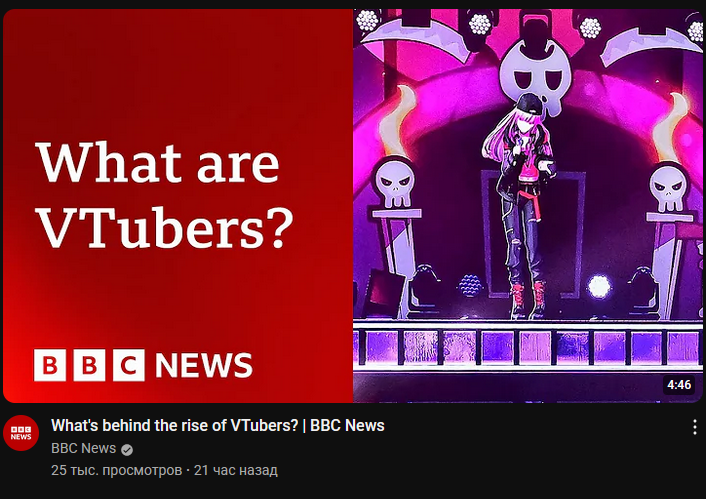This screenshot has height=499, width=706.
Task: Click the verified checkmark badge beside BBC News
Action: click(x=127, y=449)
